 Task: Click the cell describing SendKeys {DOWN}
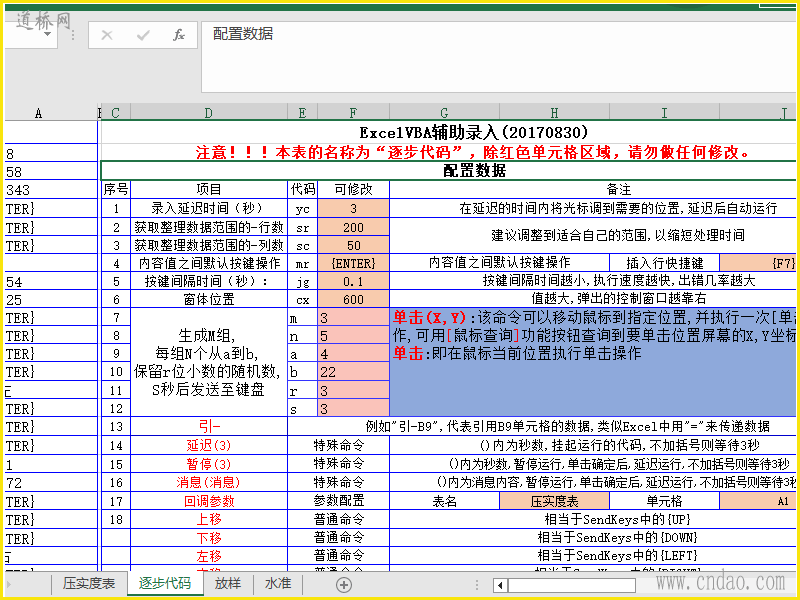(593, 538)
